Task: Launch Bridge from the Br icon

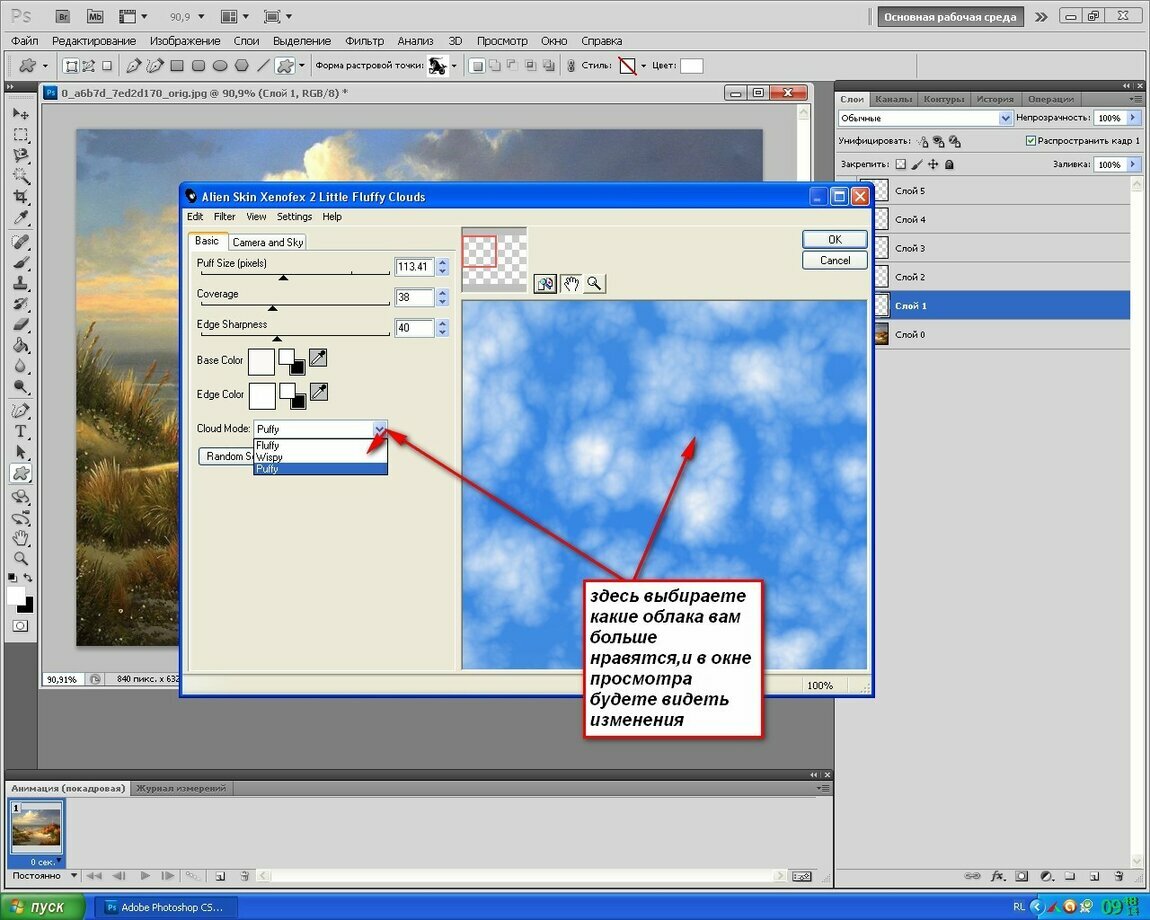Action: click(64, 16)
